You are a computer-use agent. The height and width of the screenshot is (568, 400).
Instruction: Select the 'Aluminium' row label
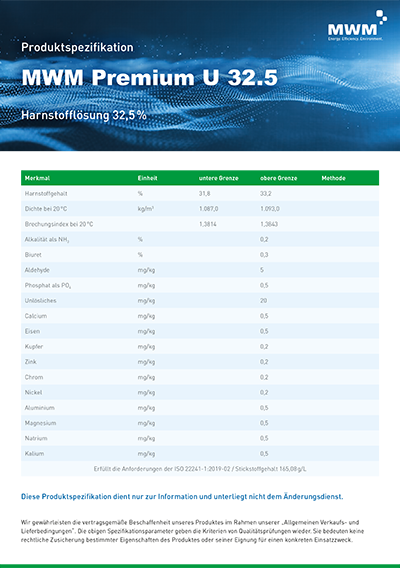39,408
